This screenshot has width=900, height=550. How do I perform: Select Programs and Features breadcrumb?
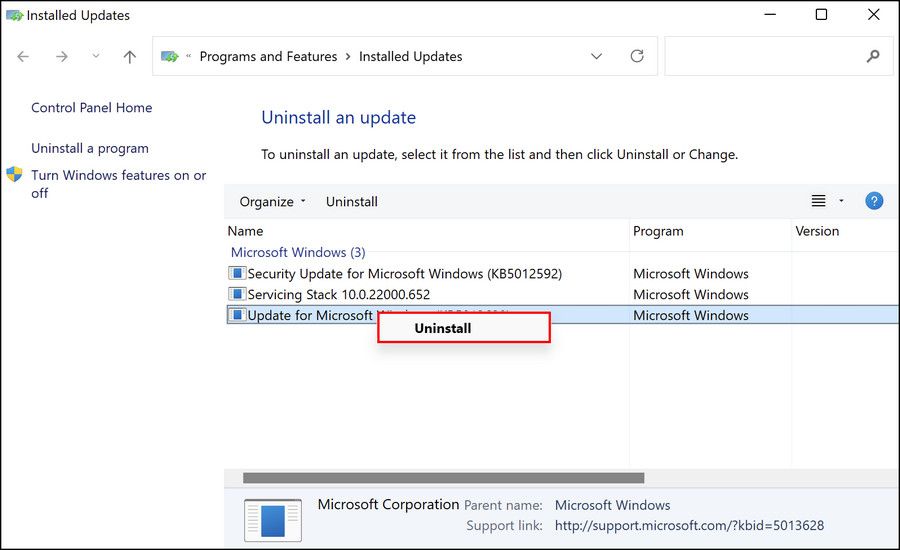[x=268, y=56]
